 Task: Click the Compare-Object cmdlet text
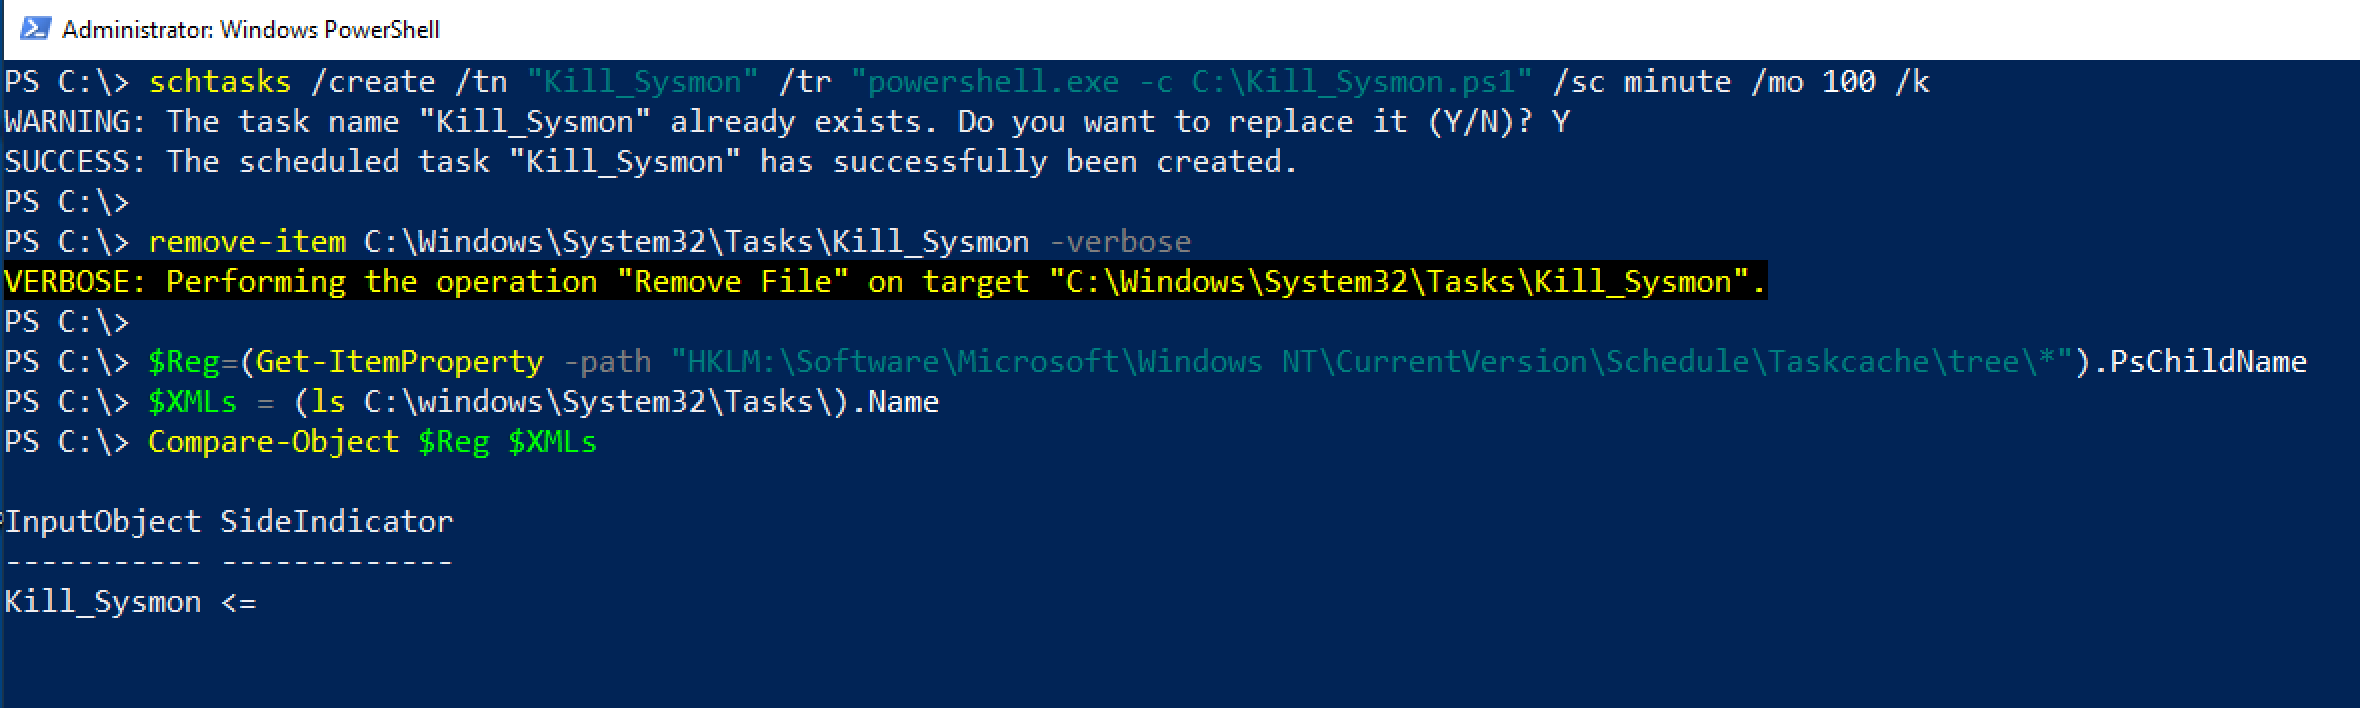click(x=273, y=442)
